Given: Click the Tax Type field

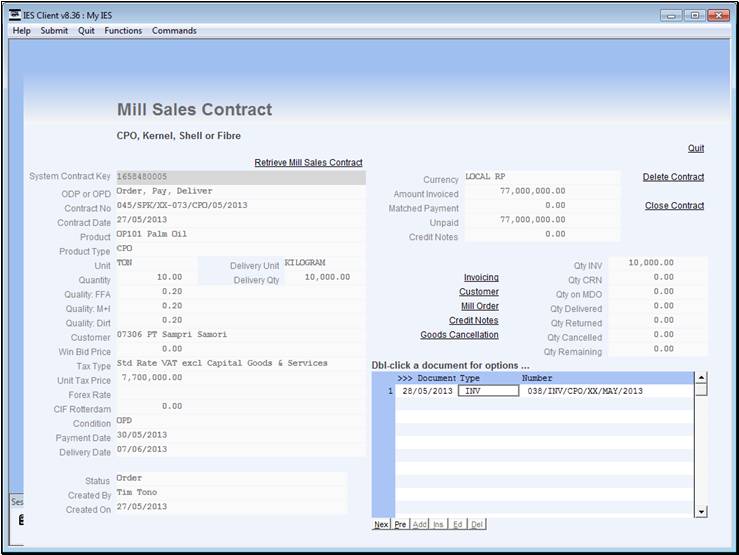Looking at the screenshot, I should (x=240, y=363).
